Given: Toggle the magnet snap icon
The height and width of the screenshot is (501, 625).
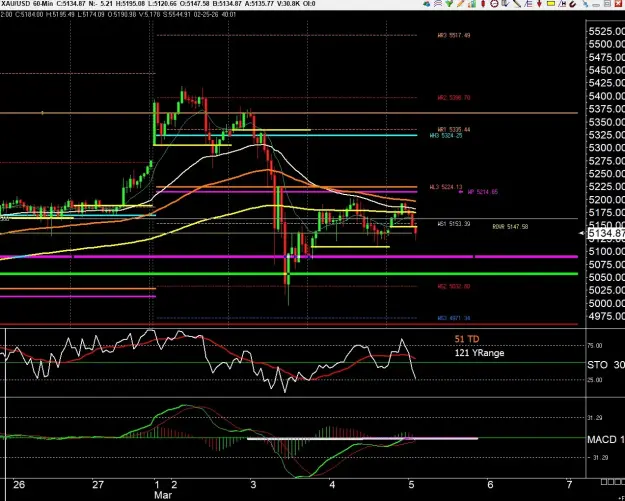Looking at the screenshot, I should [x=573, y=4].
